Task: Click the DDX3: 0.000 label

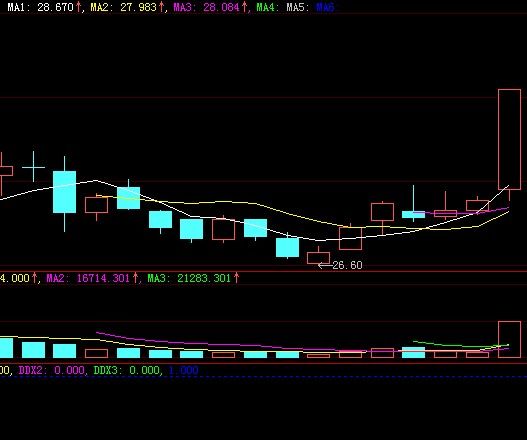Action: point(126,370)
